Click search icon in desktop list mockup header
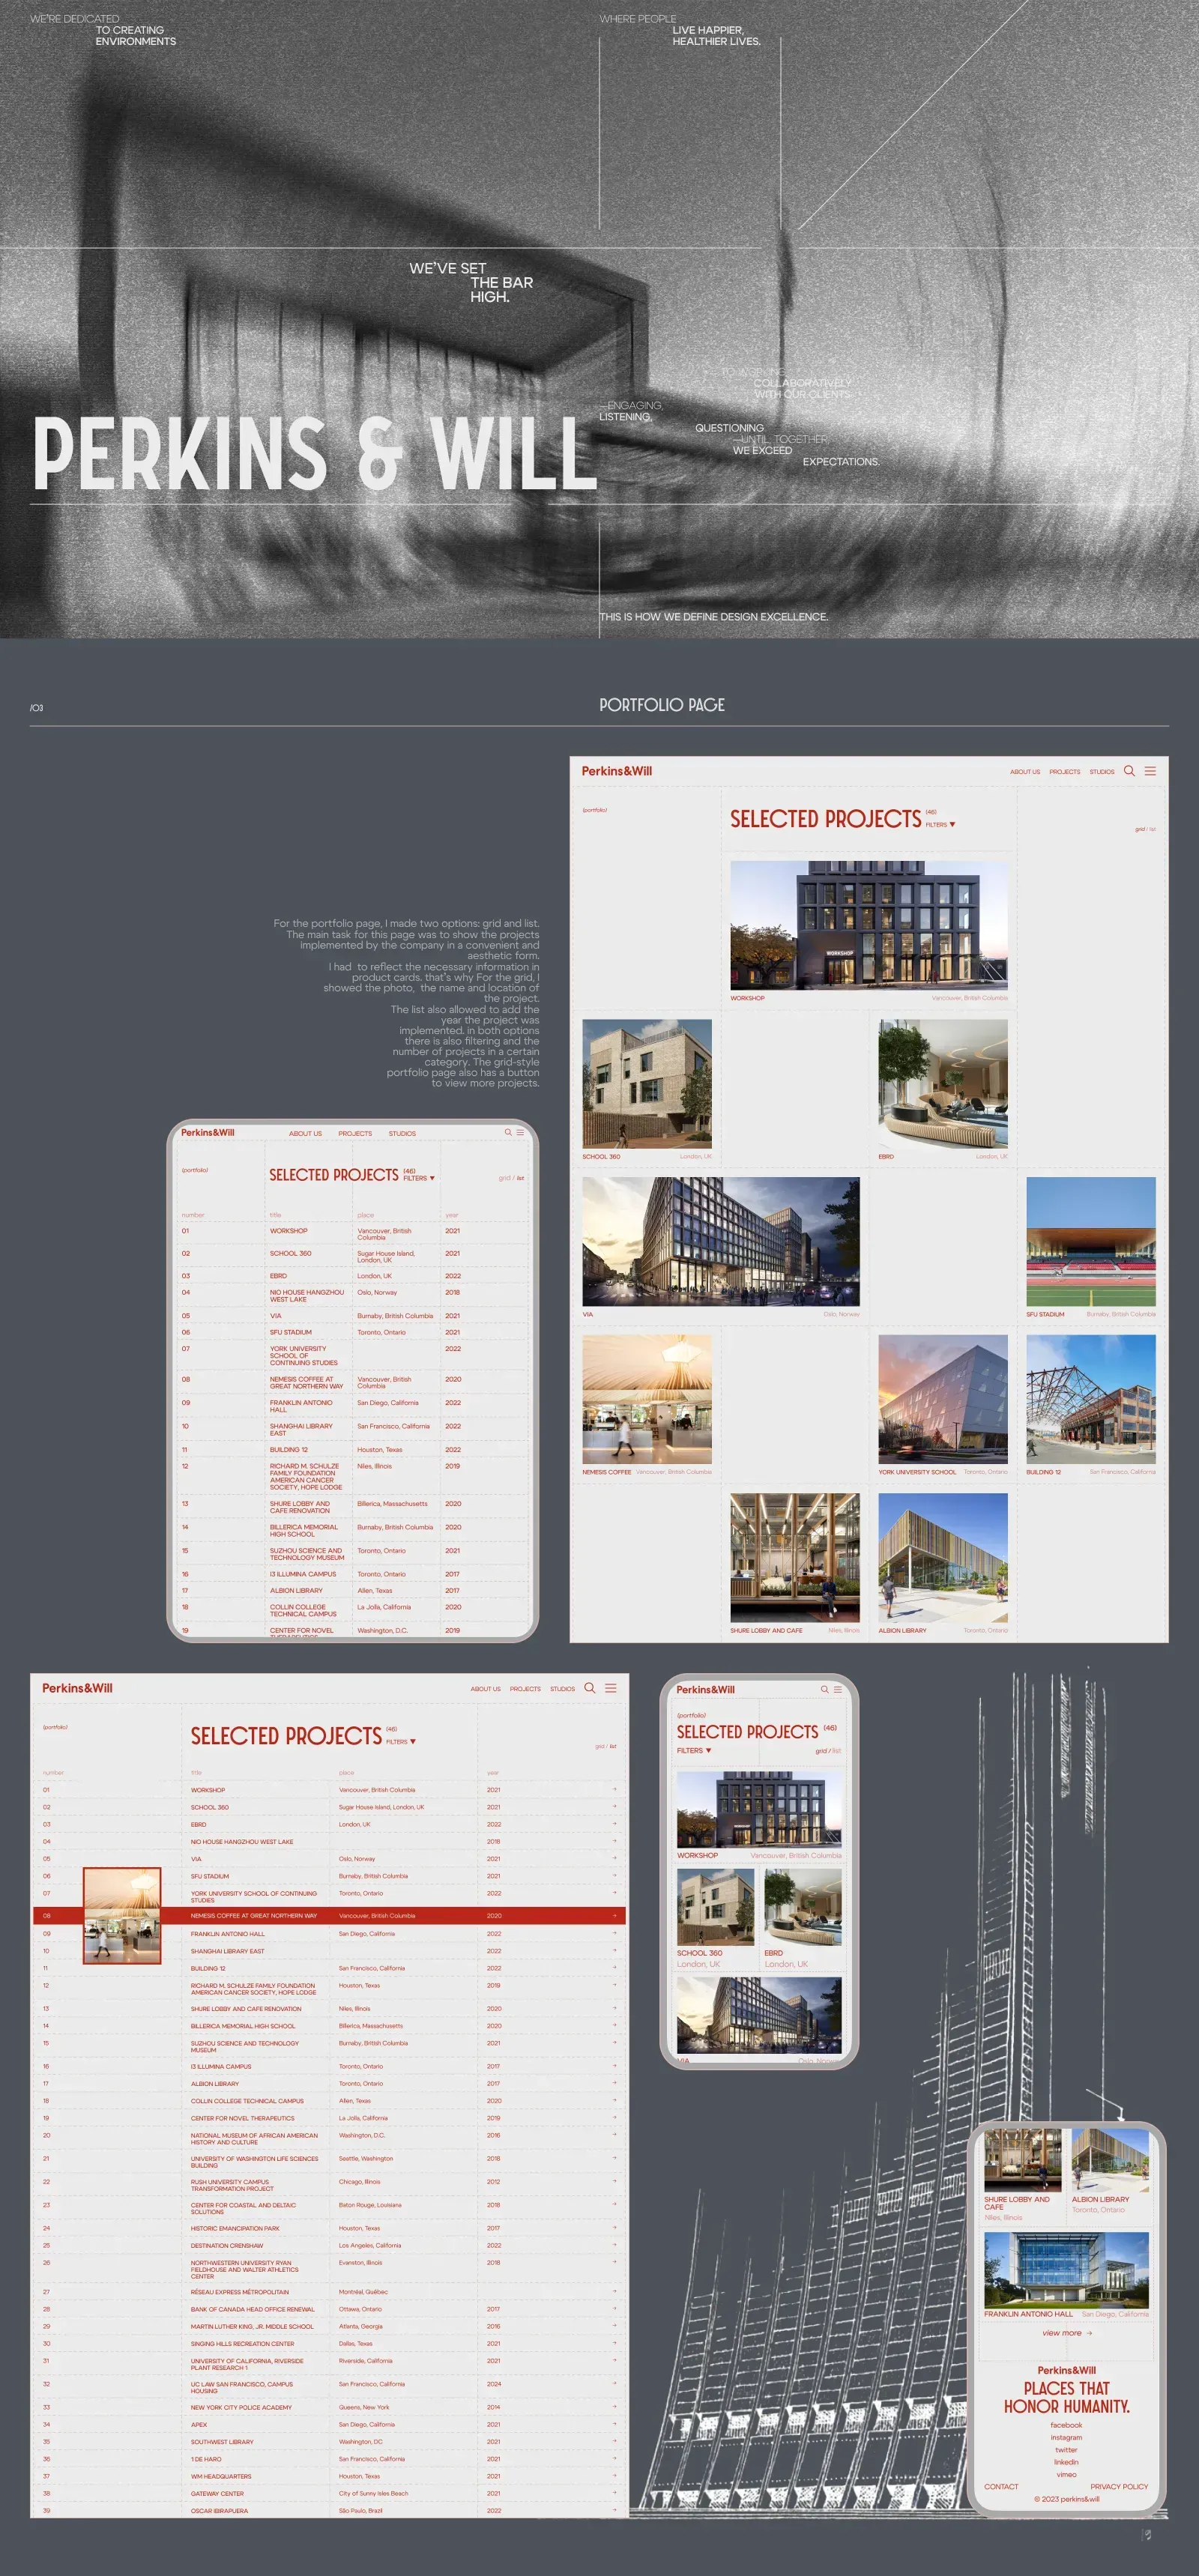 pyautogui.click(x=590, y=1688)
